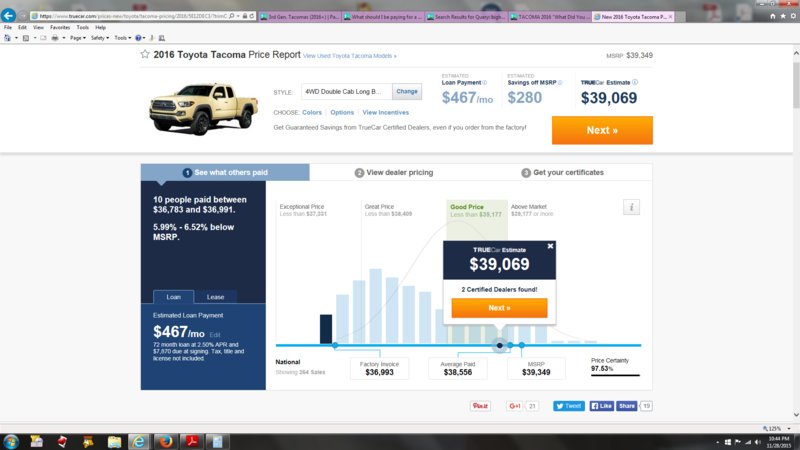
Task: Click the search magnifier in the address bar
Action: point(232,16)
